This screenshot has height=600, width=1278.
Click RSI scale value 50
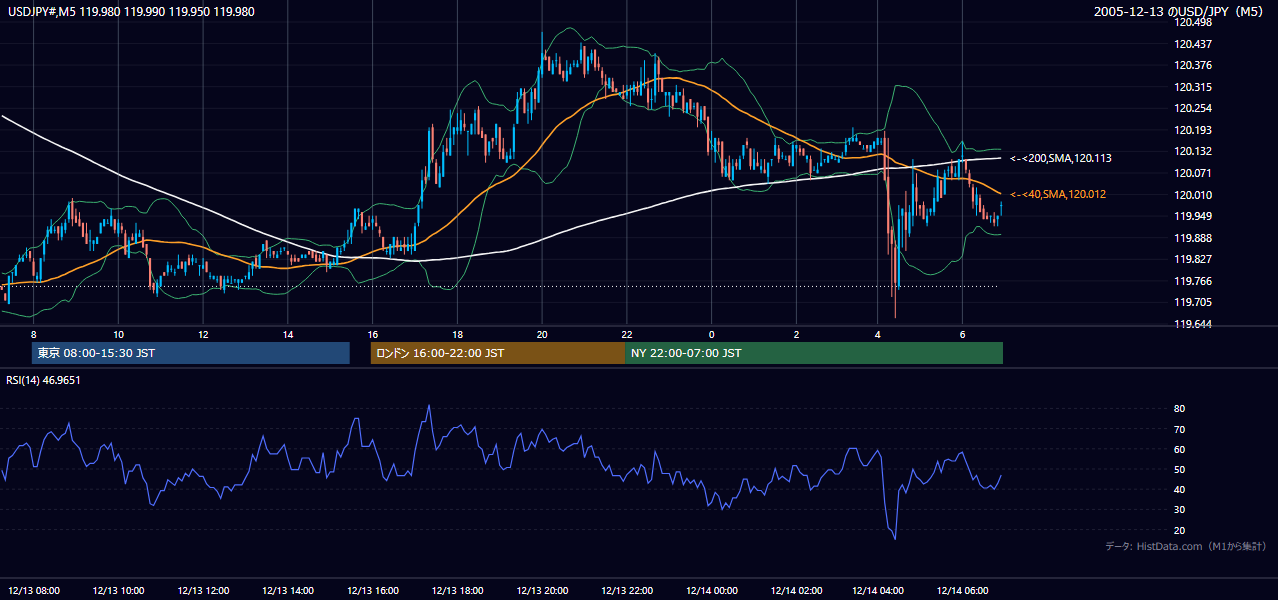tap(1180, 469)
